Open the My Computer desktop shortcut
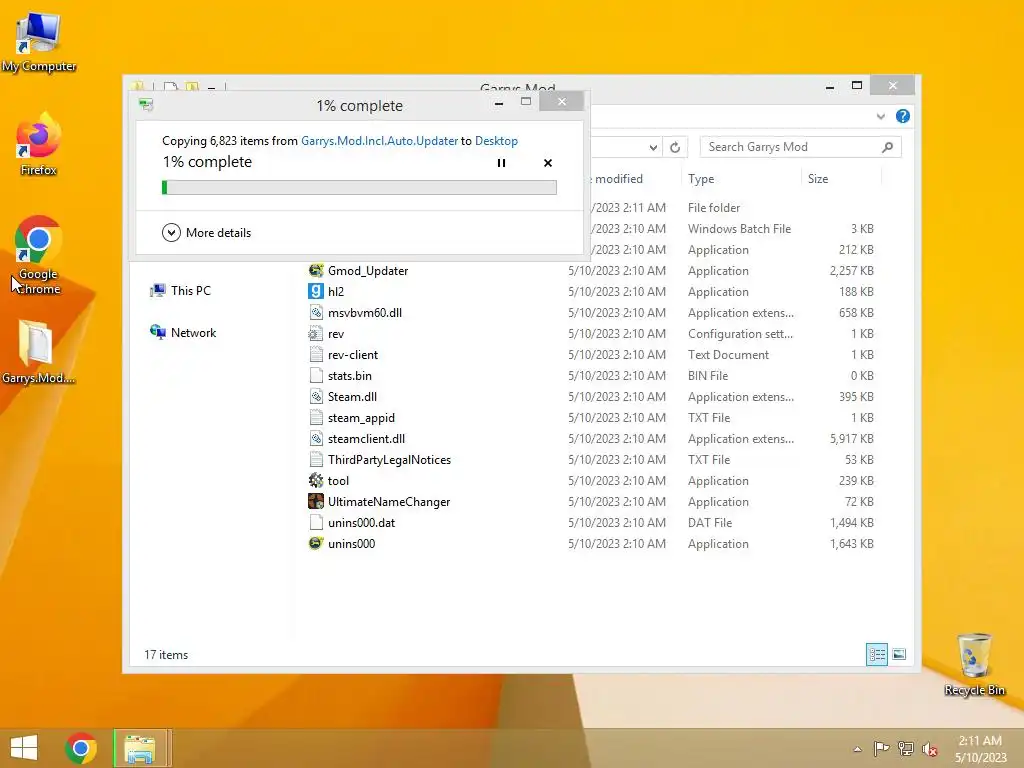Image resolution: width=1024 pixels, height=768 pixels. 39,42
